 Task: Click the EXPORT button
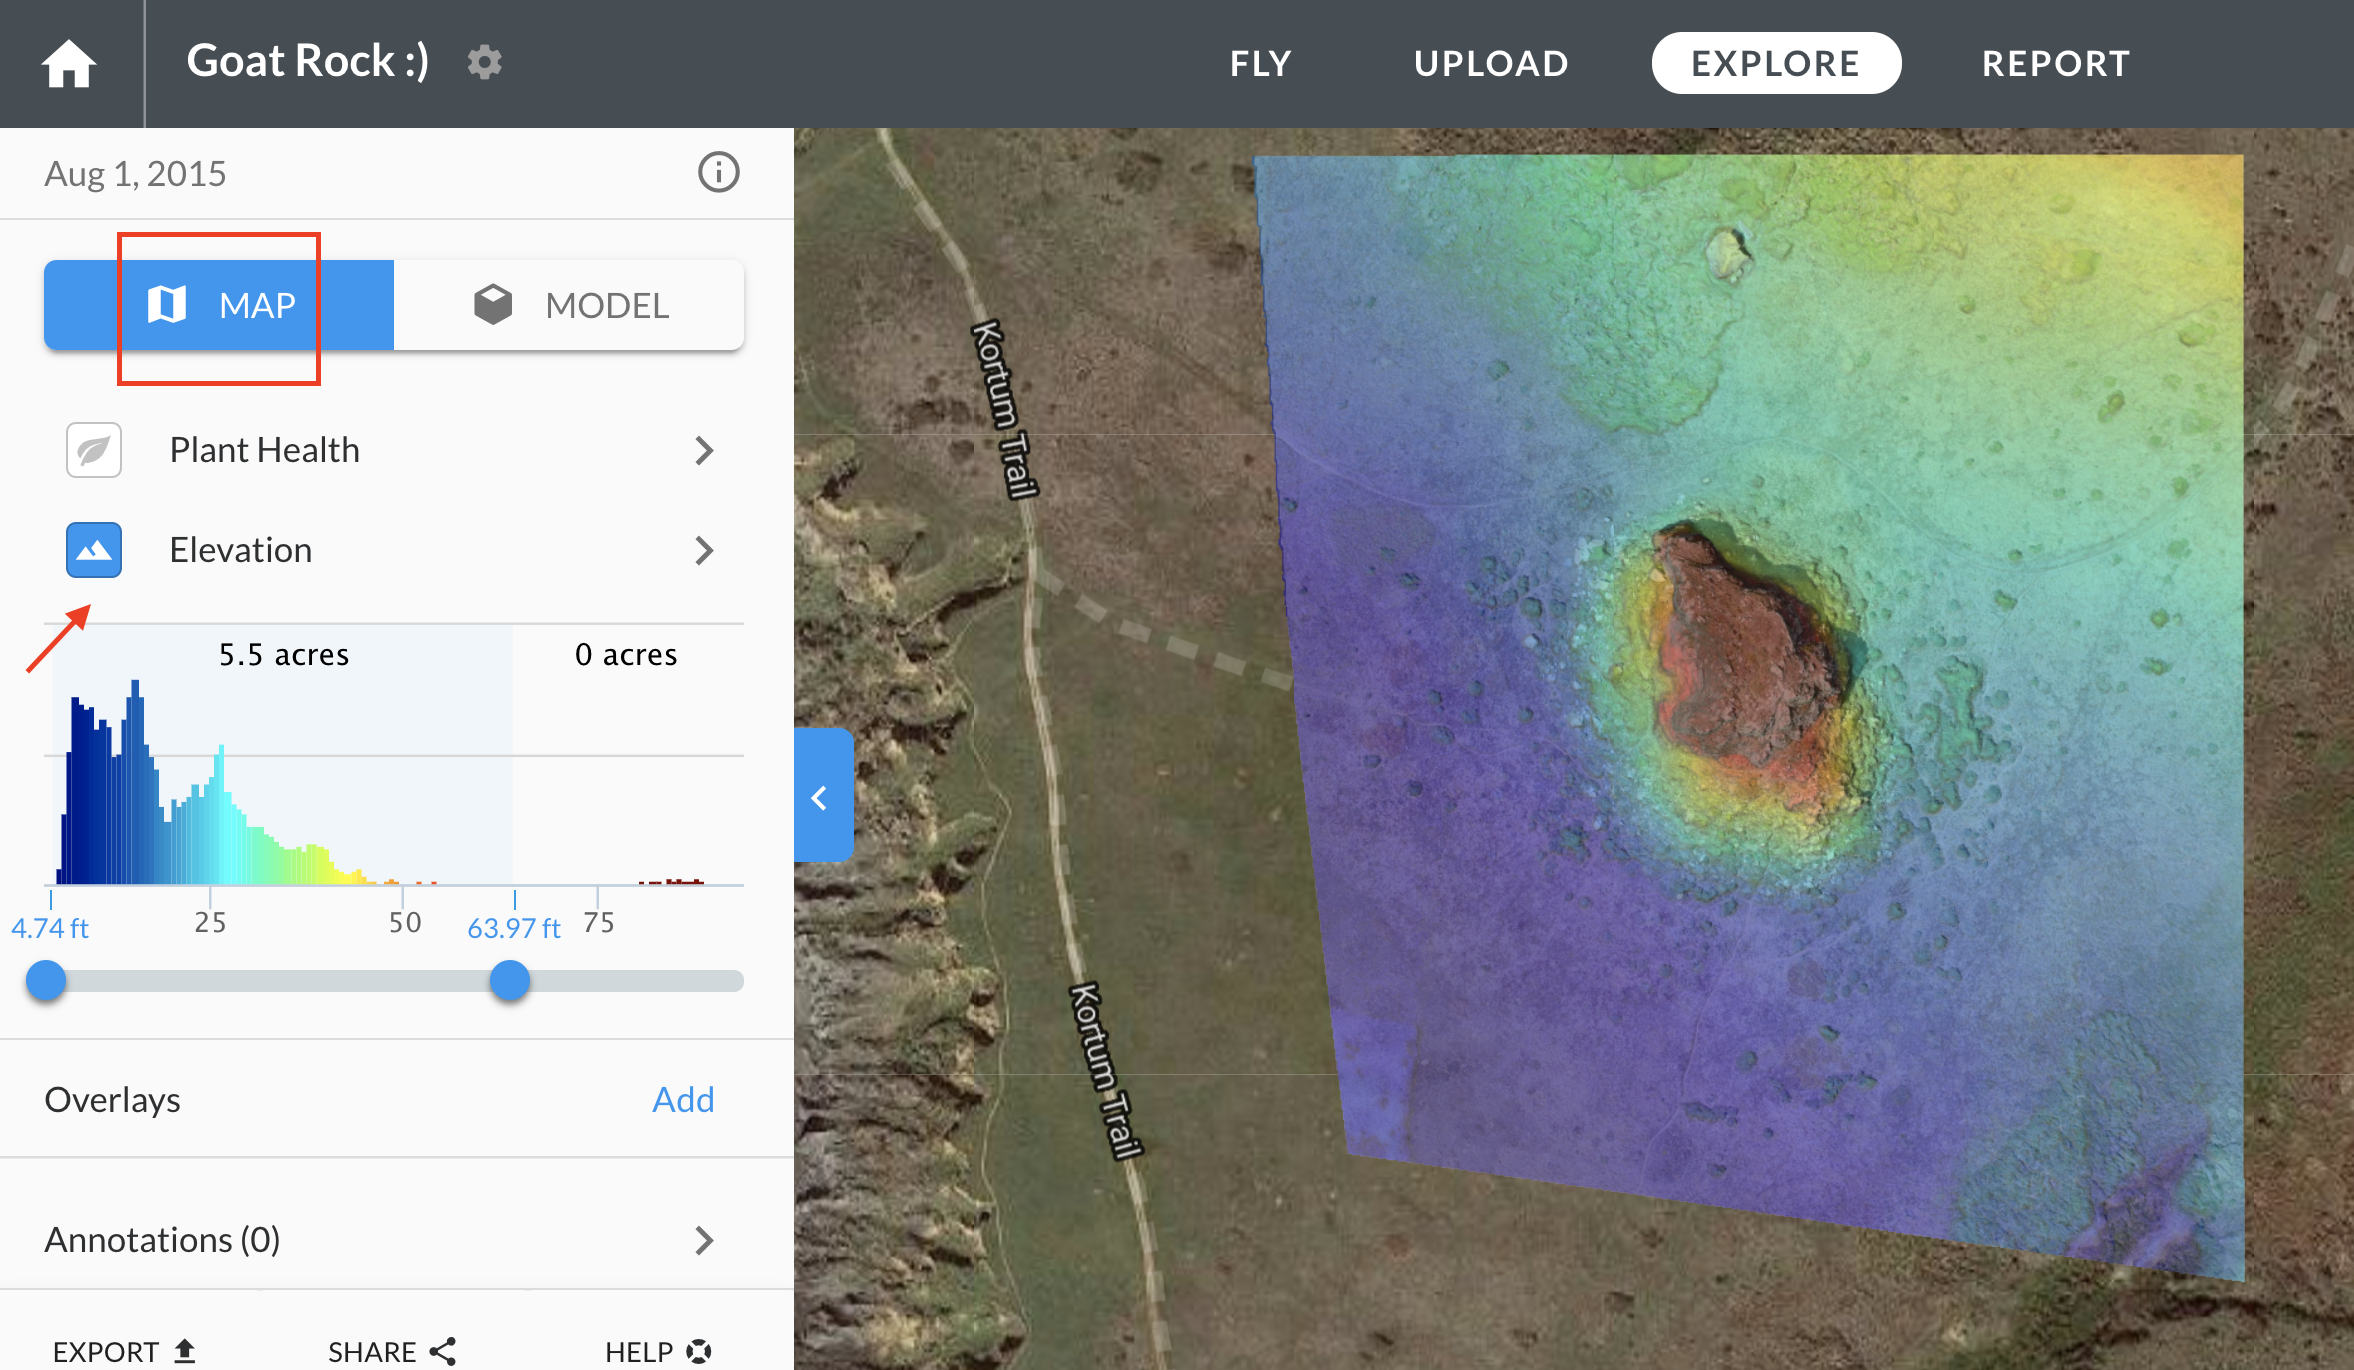(124, 1351)
